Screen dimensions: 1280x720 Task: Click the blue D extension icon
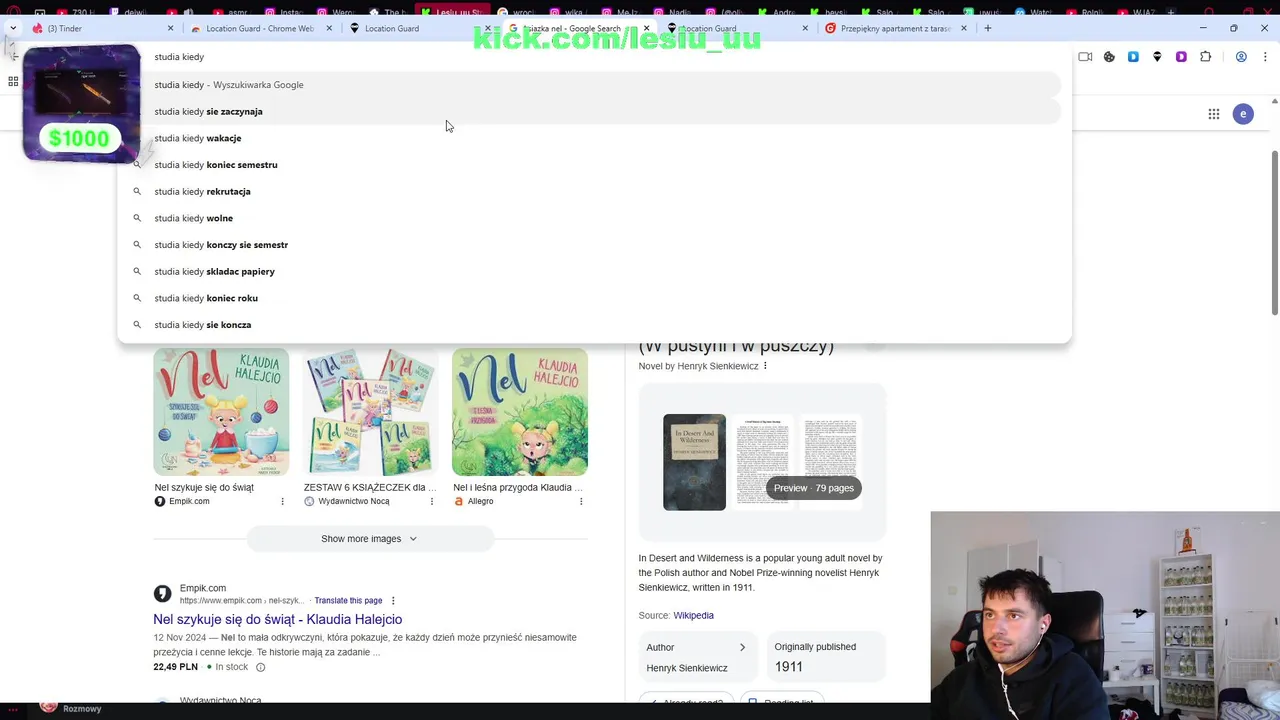pos(1133,57)
